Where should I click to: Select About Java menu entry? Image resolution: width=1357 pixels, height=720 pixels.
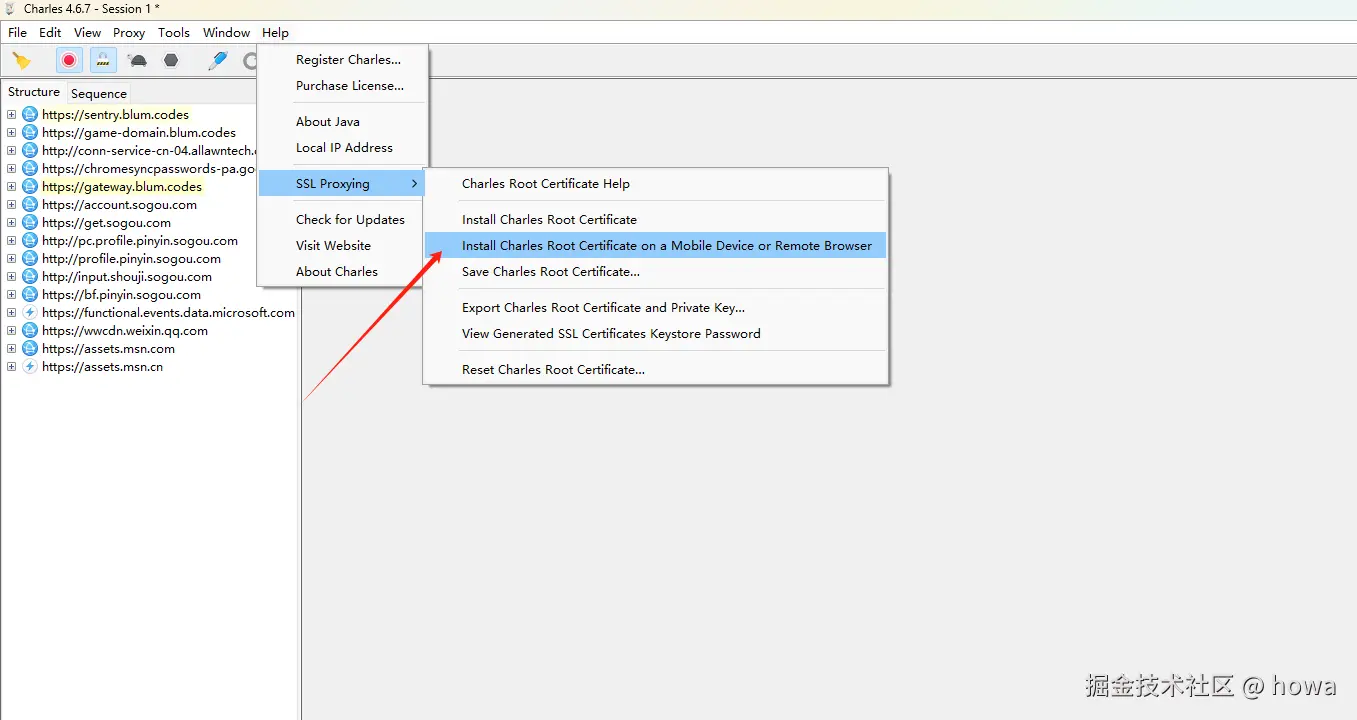coord(343,122)
